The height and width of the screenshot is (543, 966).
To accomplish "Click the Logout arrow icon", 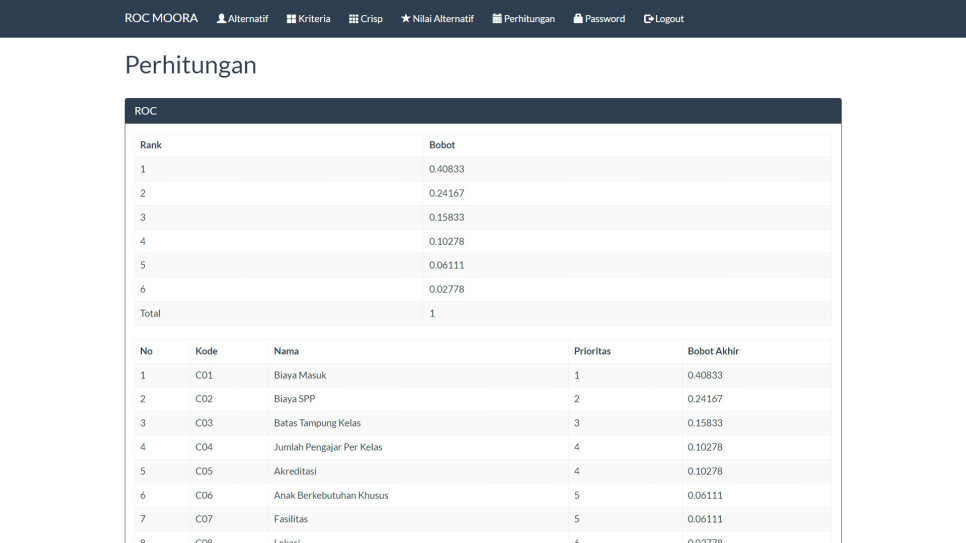I will tap(648, 19).
